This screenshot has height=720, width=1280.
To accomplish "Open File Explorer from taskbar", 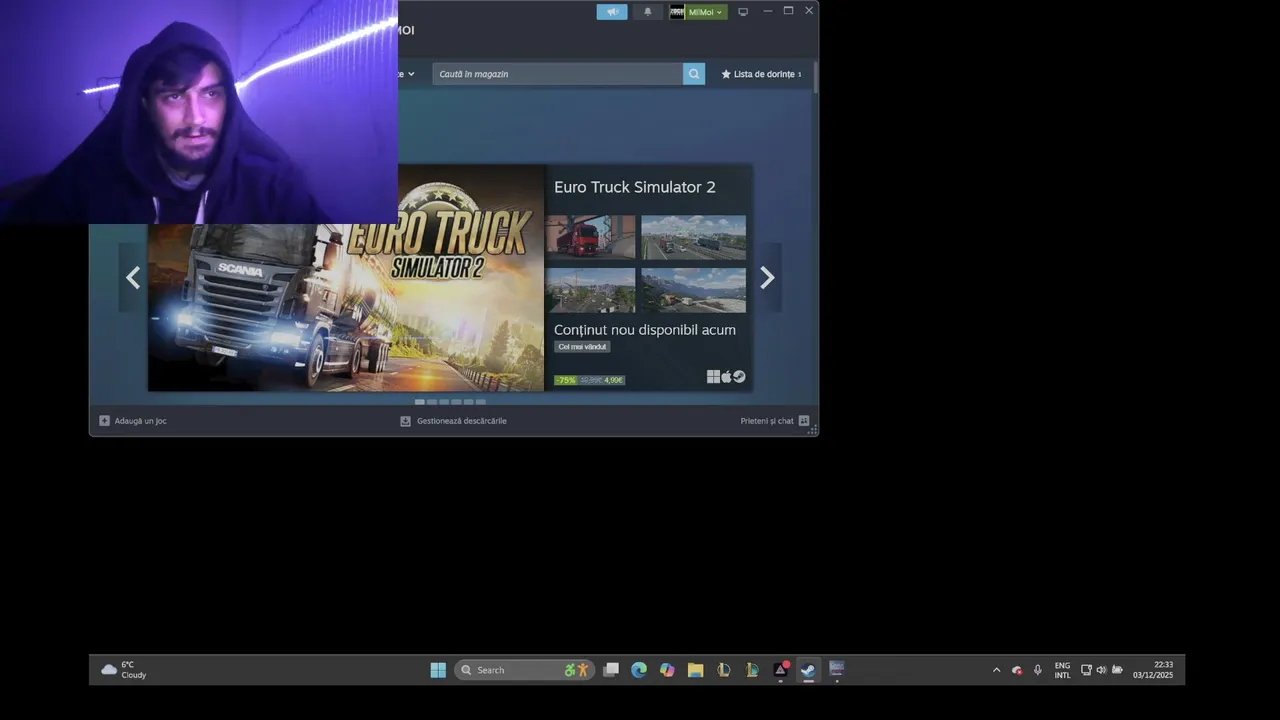I will click(695, 670).
